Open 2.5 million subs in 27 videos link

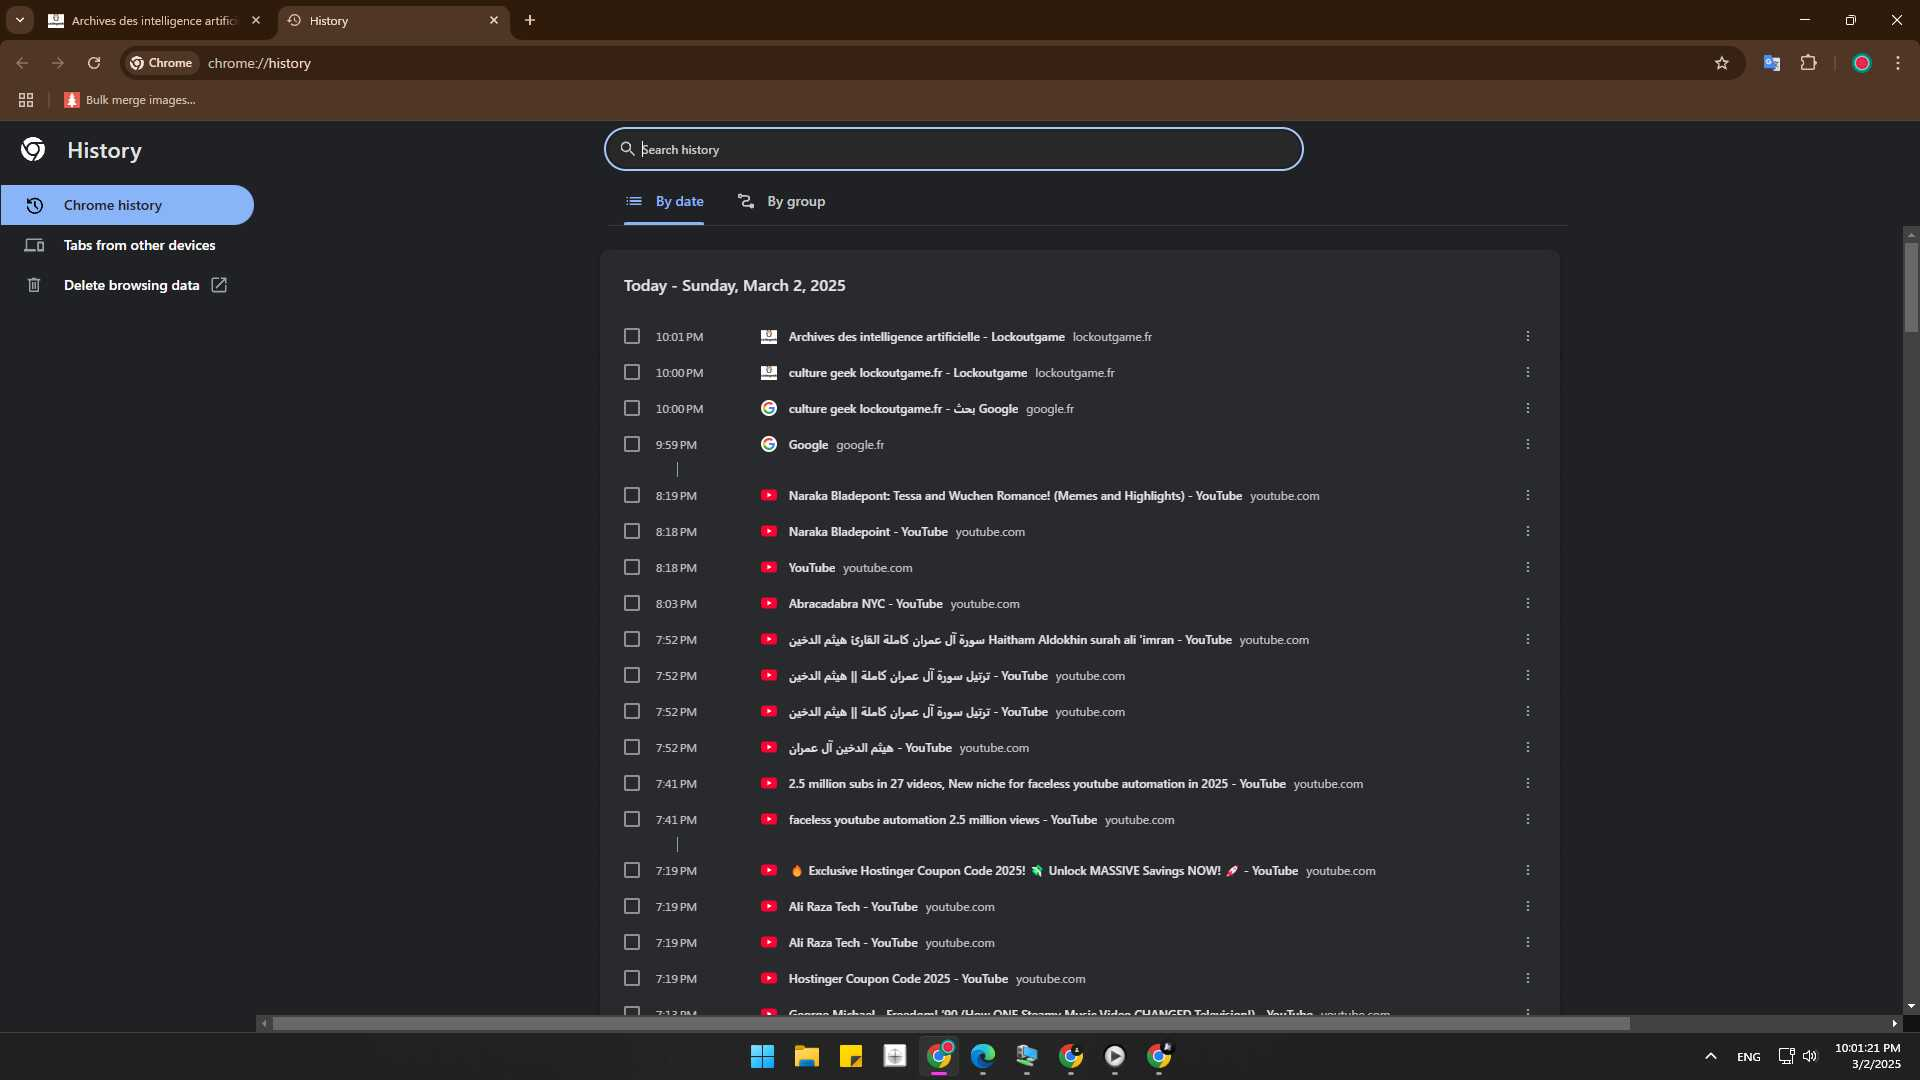1037,784
